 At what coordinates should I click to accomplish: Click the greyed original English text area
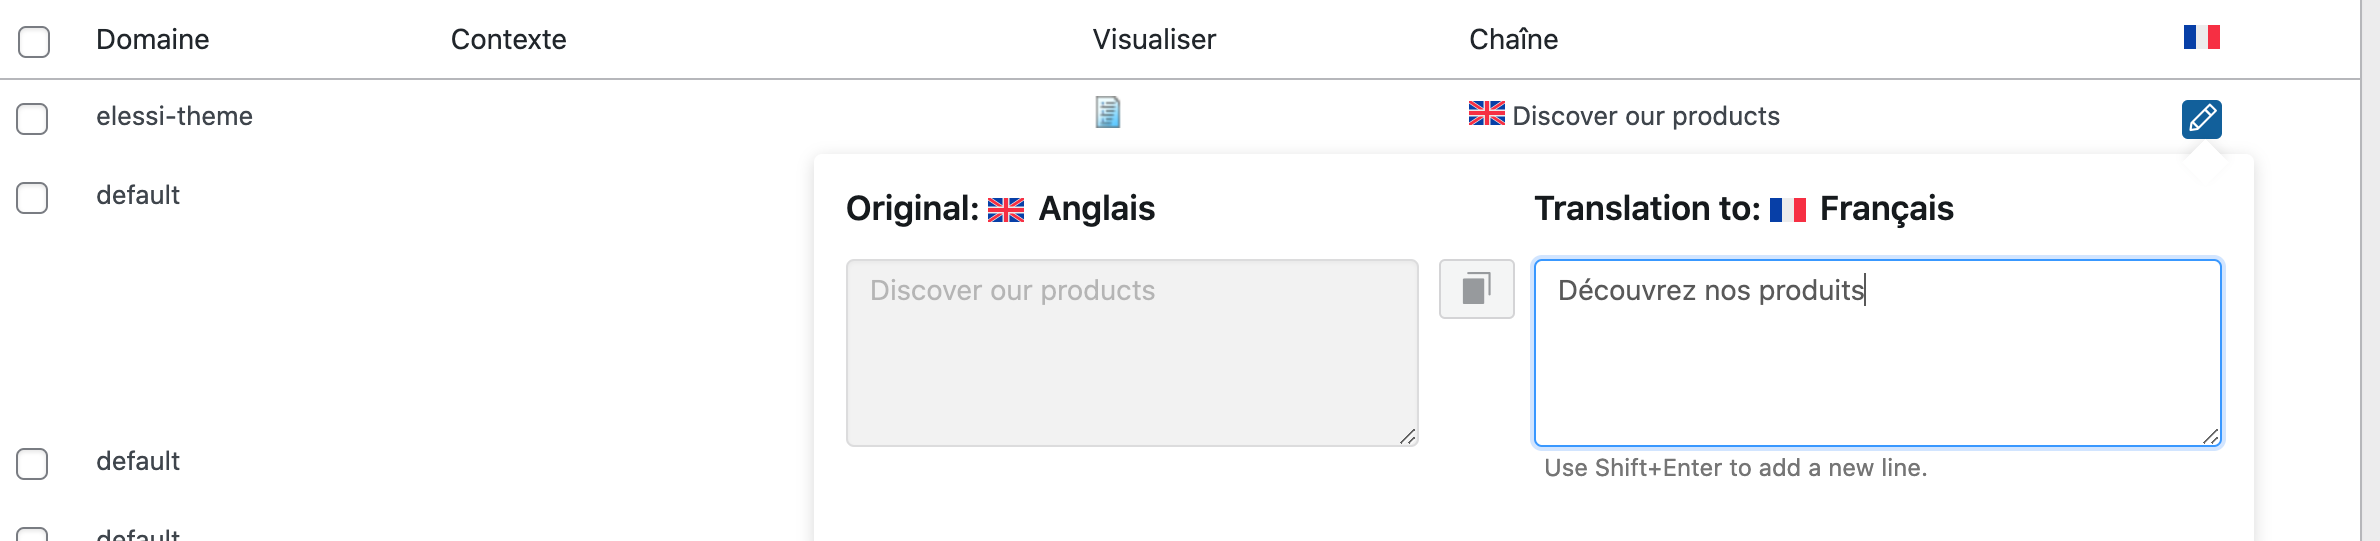click(1132, 352)
